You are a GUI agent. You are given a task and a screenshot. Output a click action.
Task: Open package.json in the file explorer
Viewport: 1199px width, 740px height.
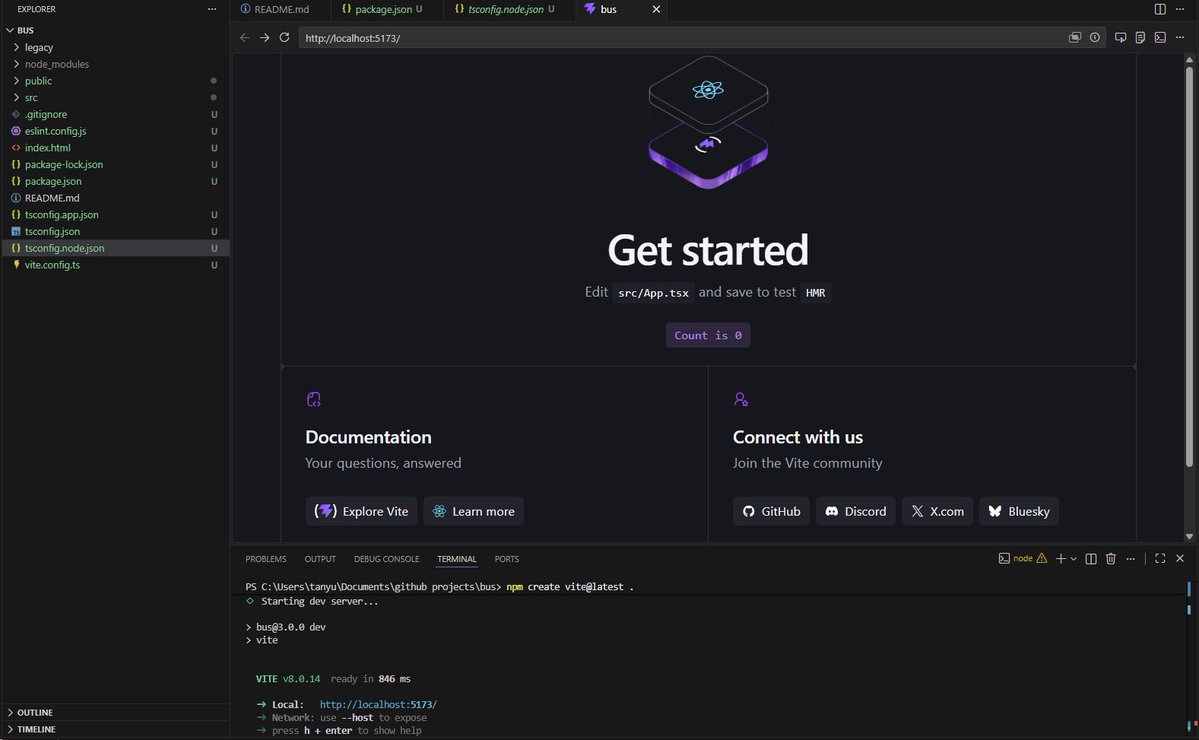115,182
